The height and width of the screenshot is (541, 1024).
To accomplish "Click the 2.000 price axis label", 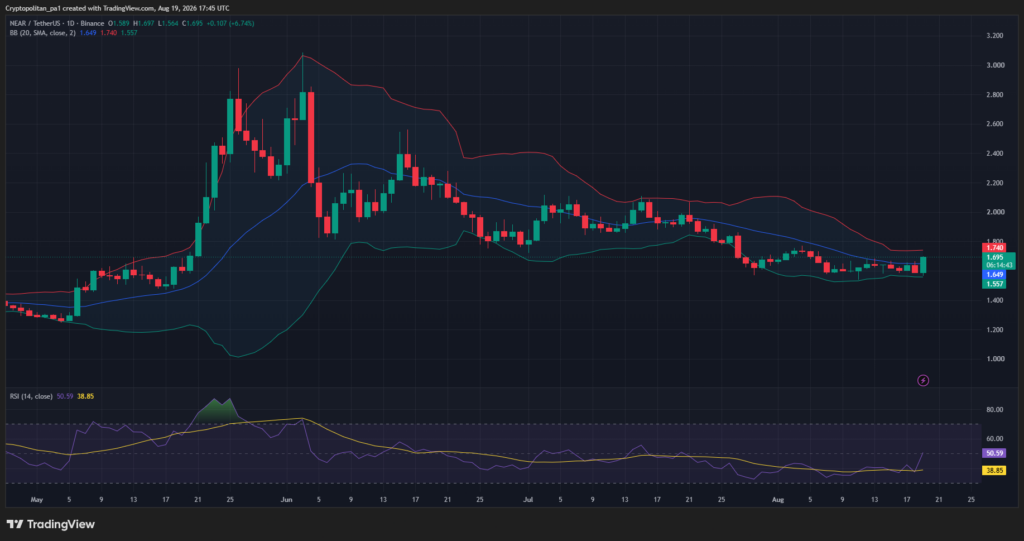I will (x=994, y=212).
